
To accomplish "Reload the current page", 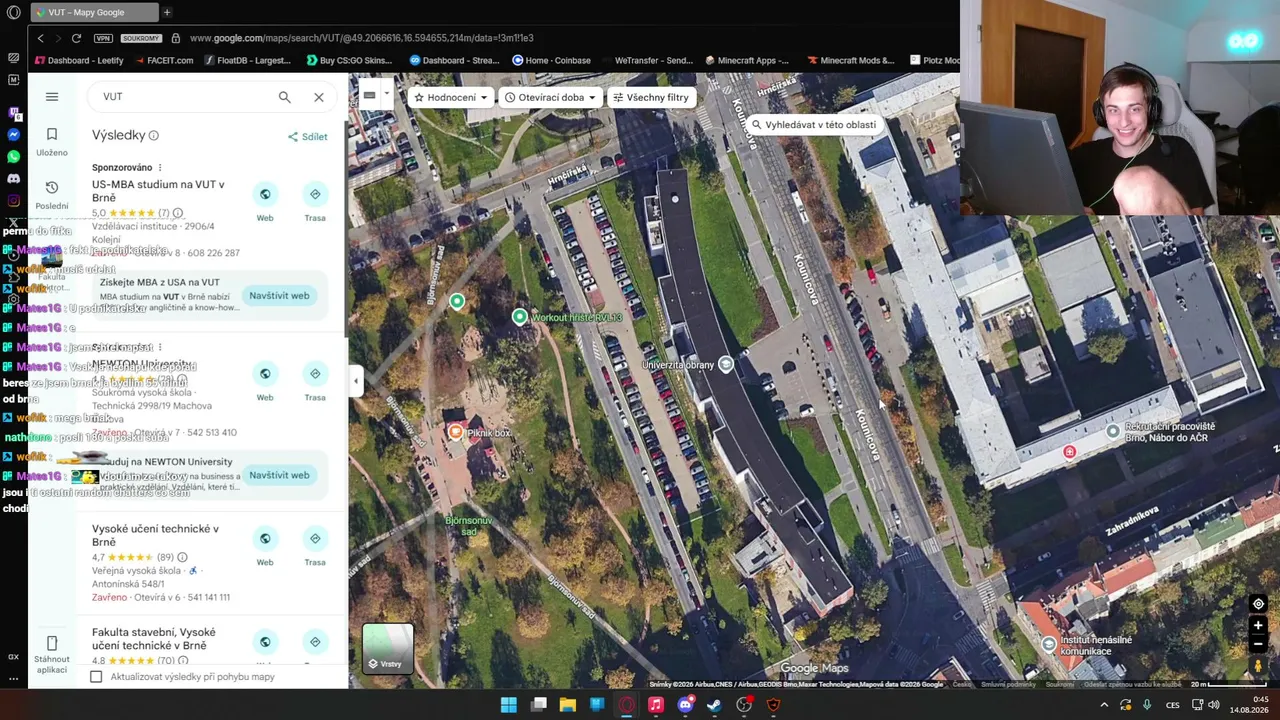I will click(x=76, y=38).
